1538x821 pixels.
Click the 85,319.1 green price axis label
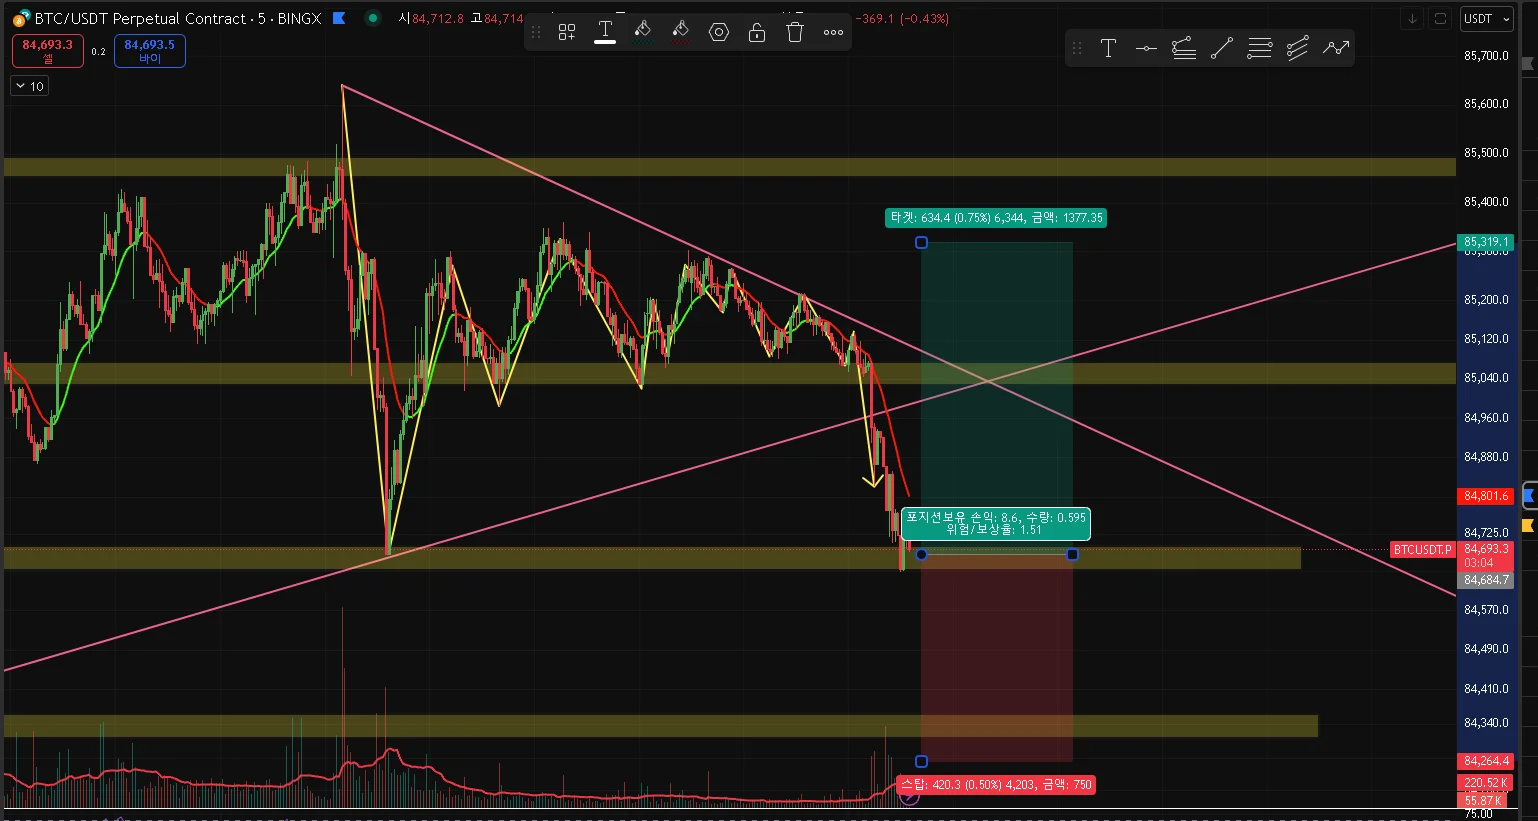[x=1486, y=242]
